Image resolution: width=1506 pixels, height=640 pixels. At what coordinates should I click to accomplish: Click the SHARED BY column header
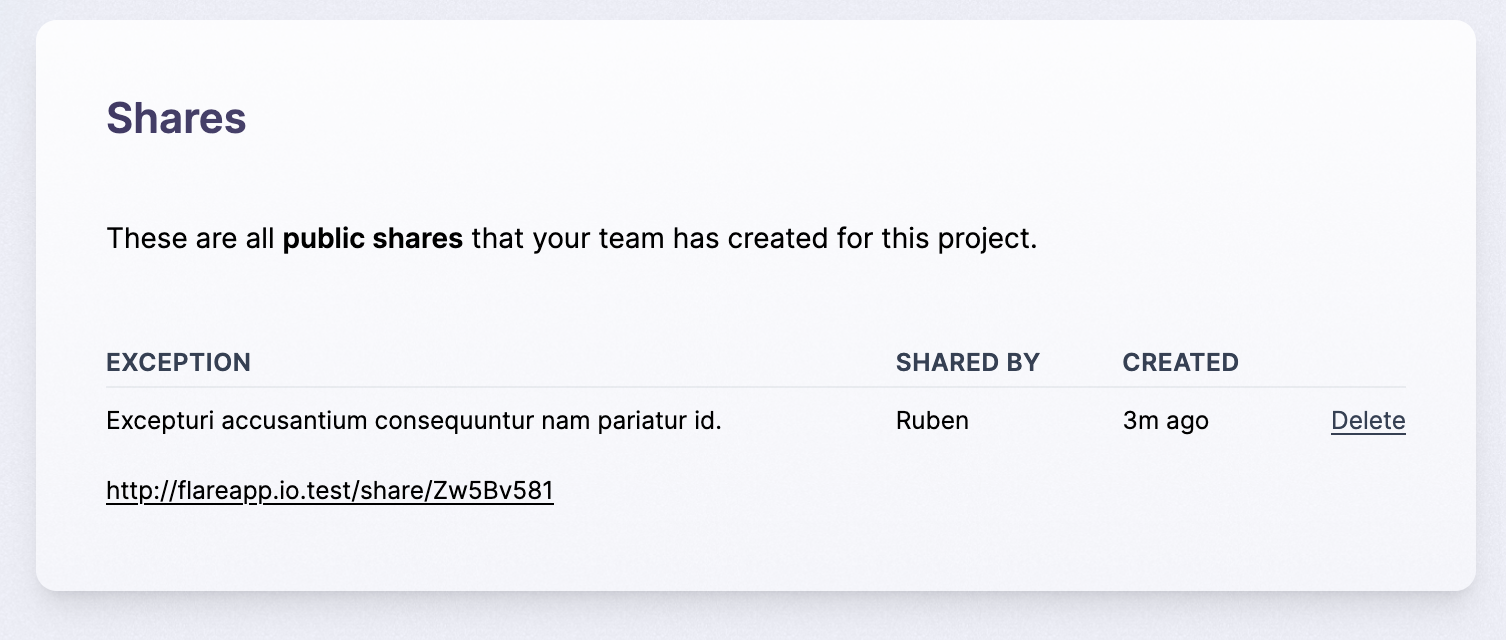[967, 362]
